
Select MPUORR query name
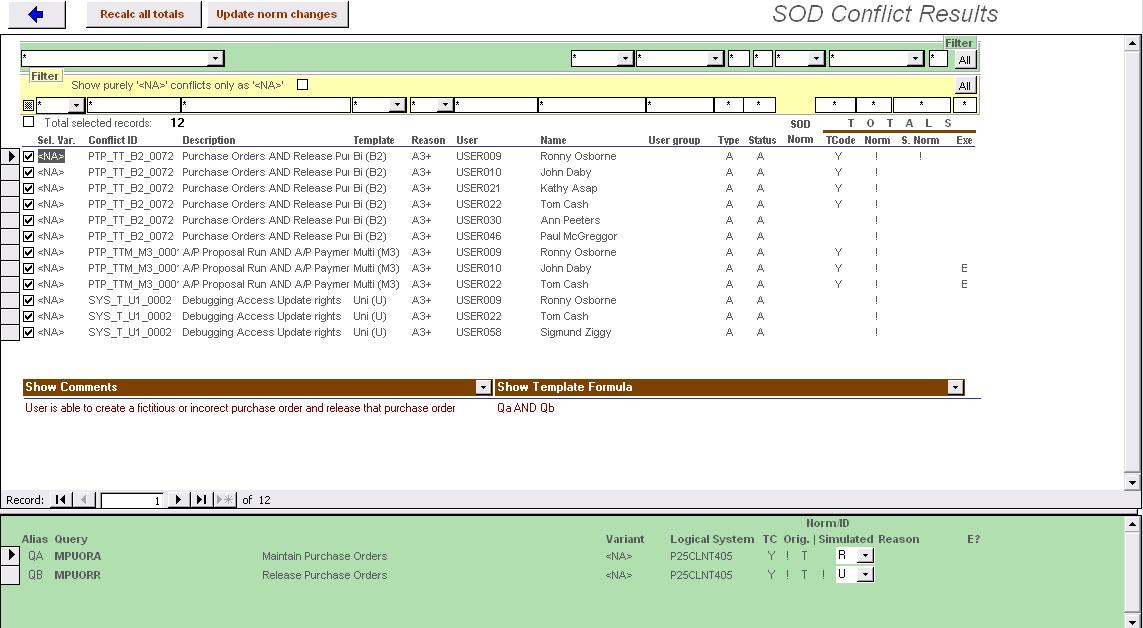coord(77,575)
